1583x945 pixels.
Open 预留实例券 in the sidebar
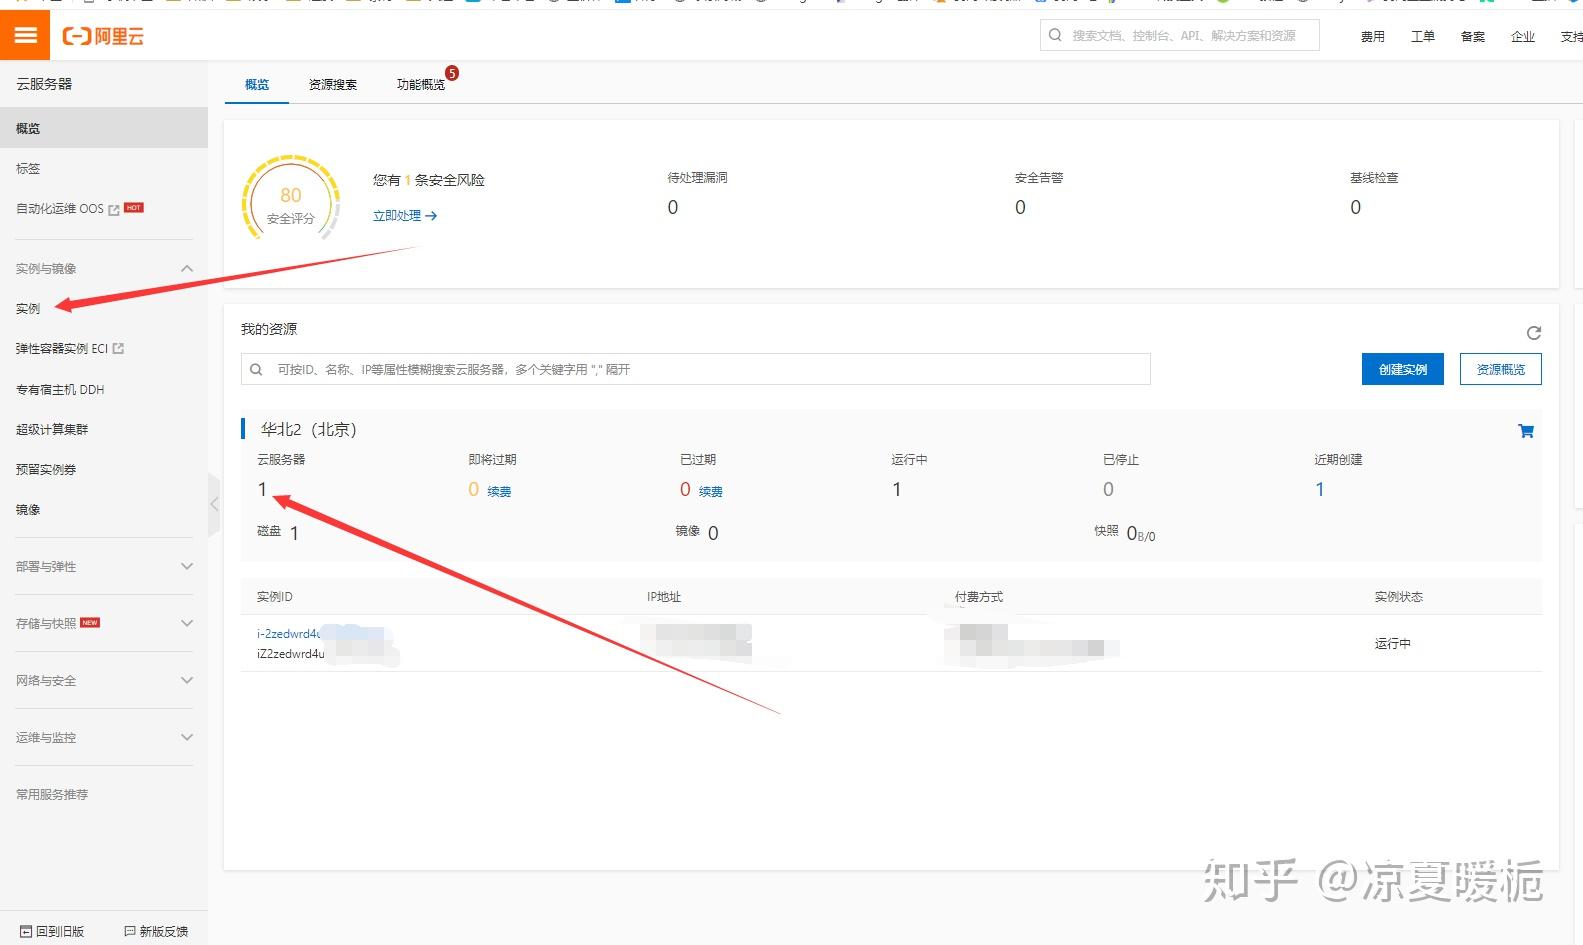pos(46,469)
